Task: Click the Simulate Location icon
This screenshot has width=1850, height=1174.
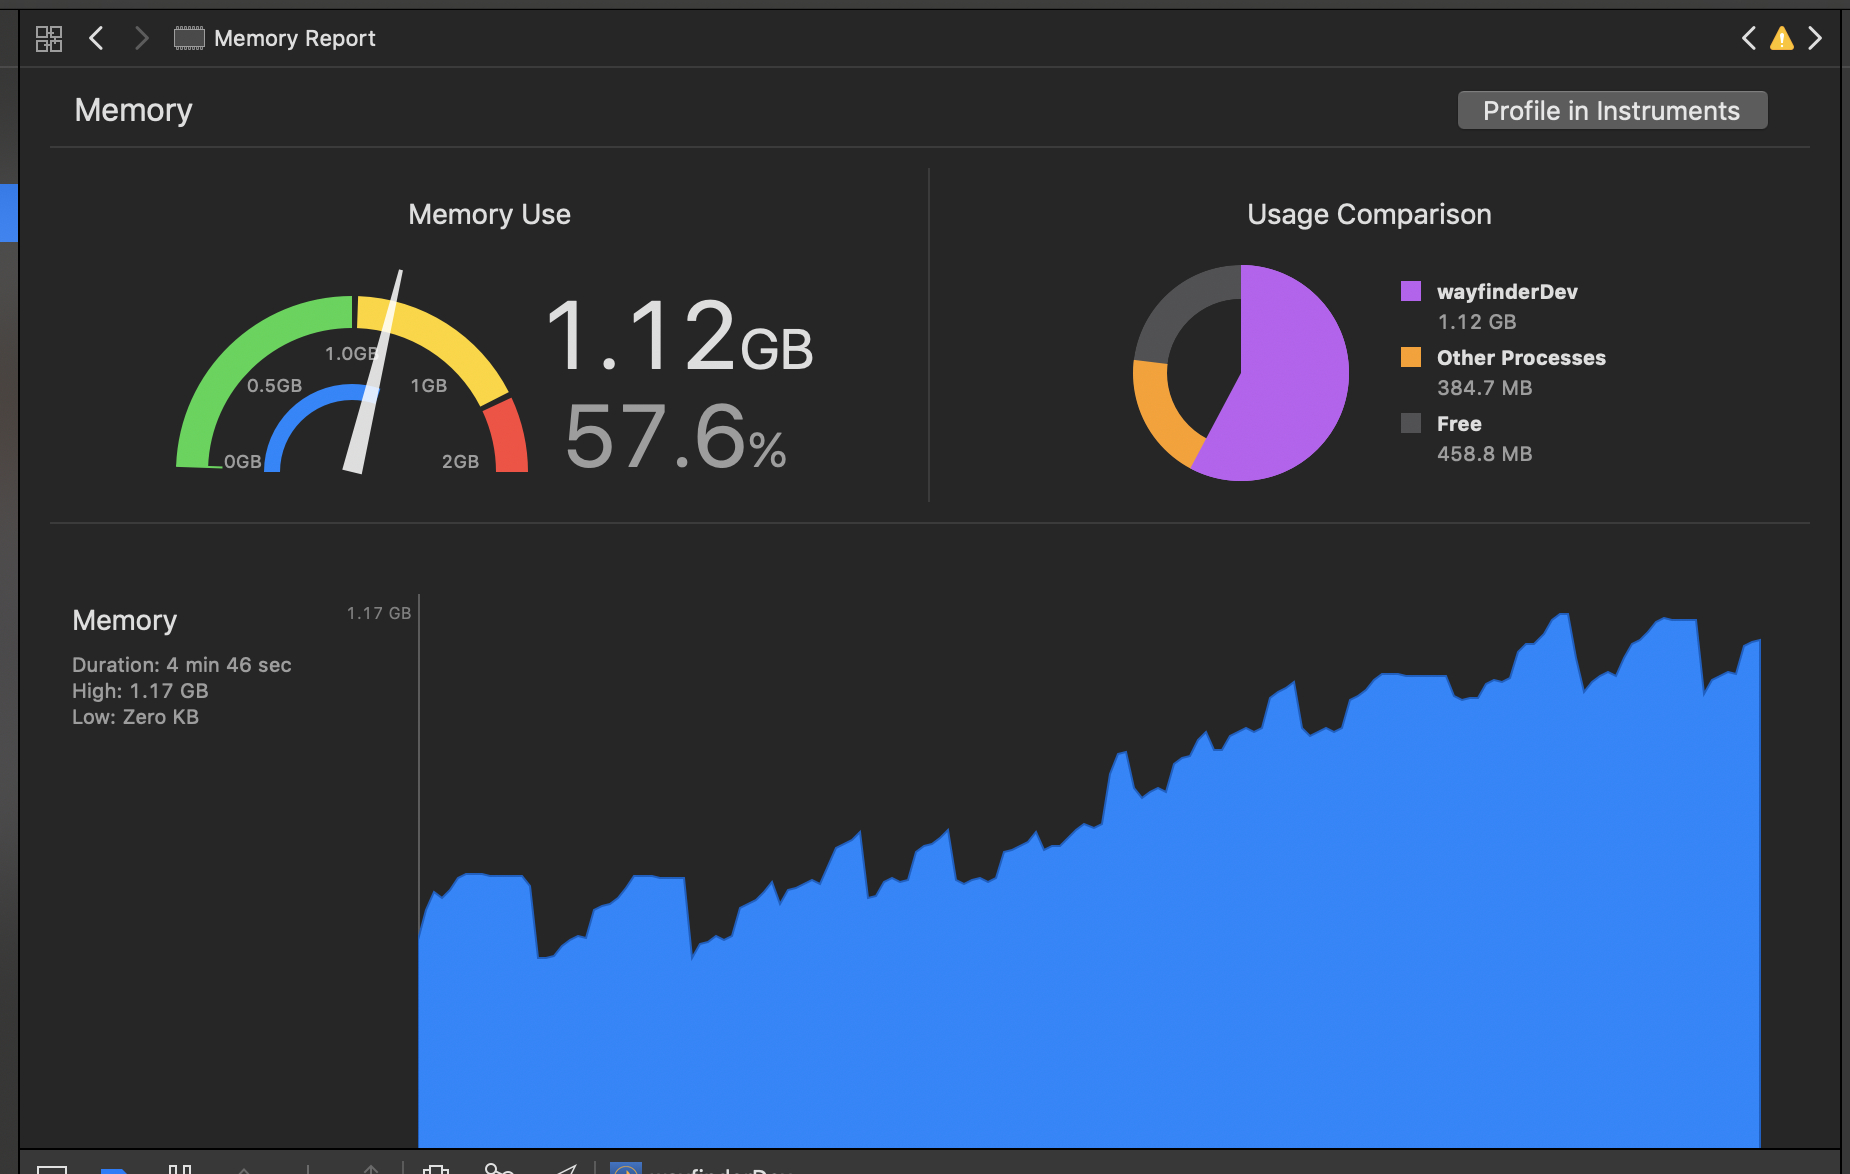Action: (568, 1168)
